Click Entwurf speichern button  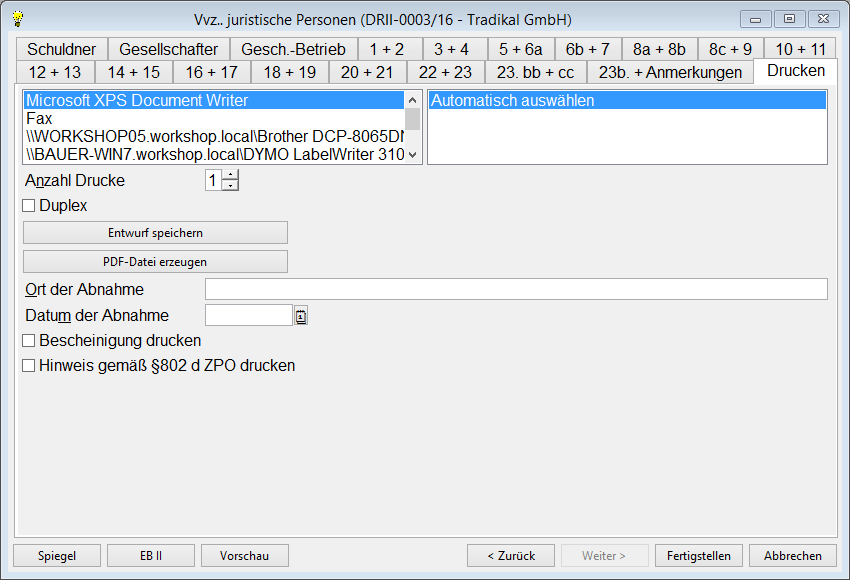[x=155, y=233]
